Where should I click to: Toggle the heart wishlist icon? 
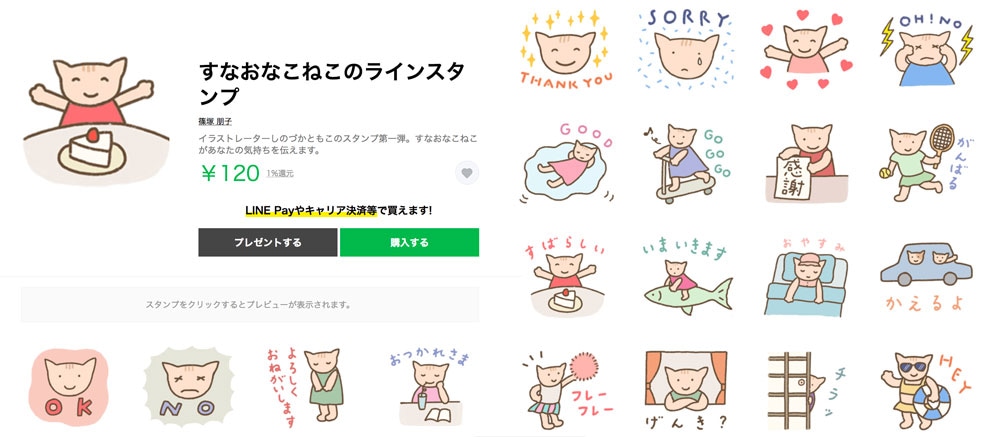coord(467,173)
